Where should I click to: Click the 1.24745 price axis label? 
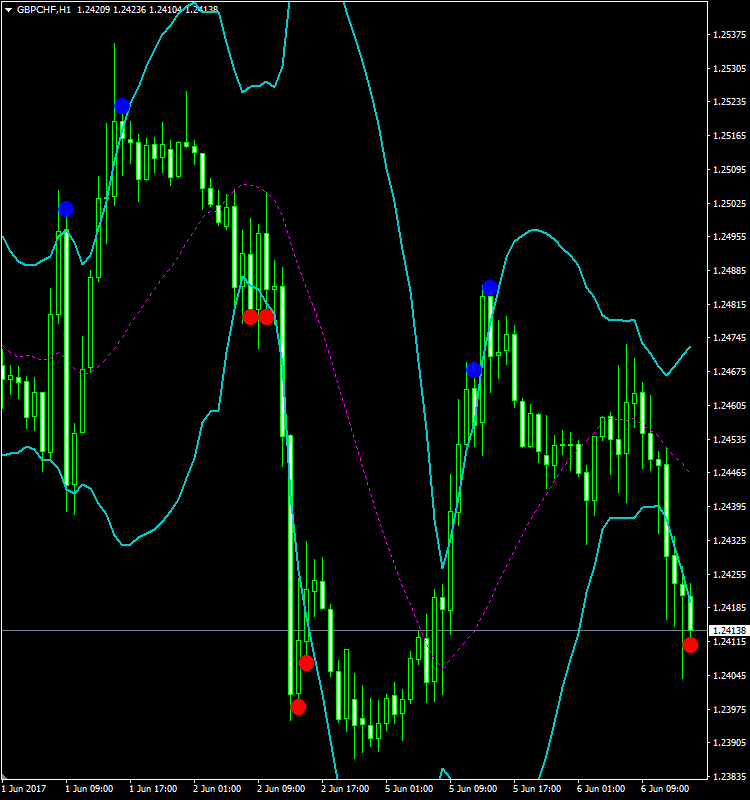729,338
